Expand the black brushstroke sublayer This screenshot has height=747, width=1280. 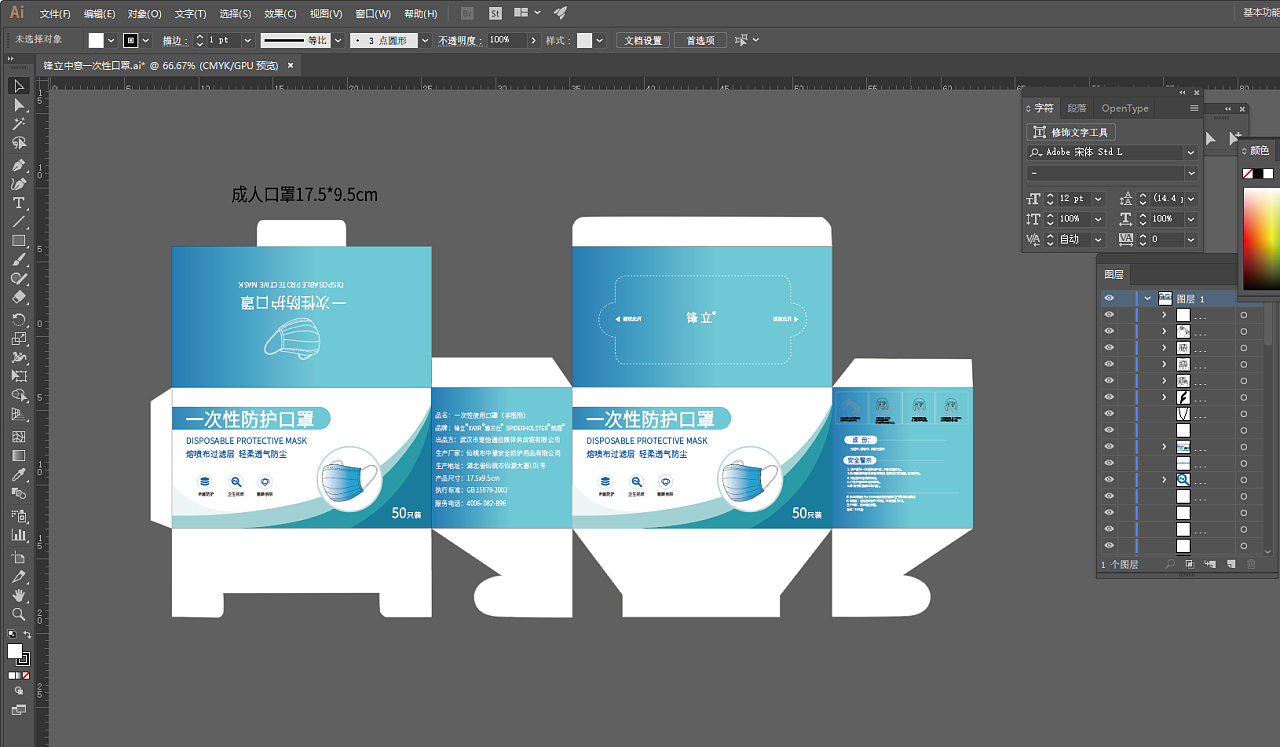[x=1164, y=397]
